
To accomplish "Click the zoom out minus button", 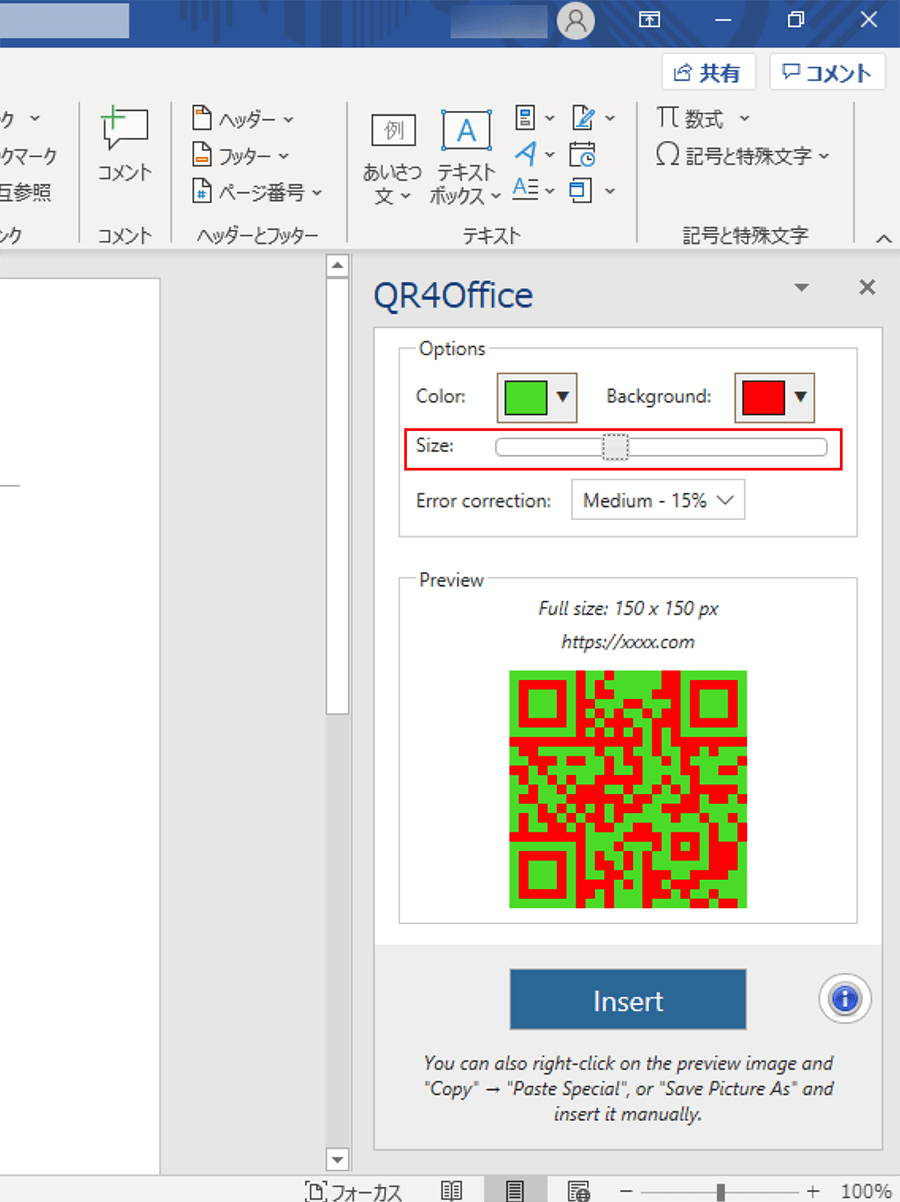I will (x=626, y=1191).
